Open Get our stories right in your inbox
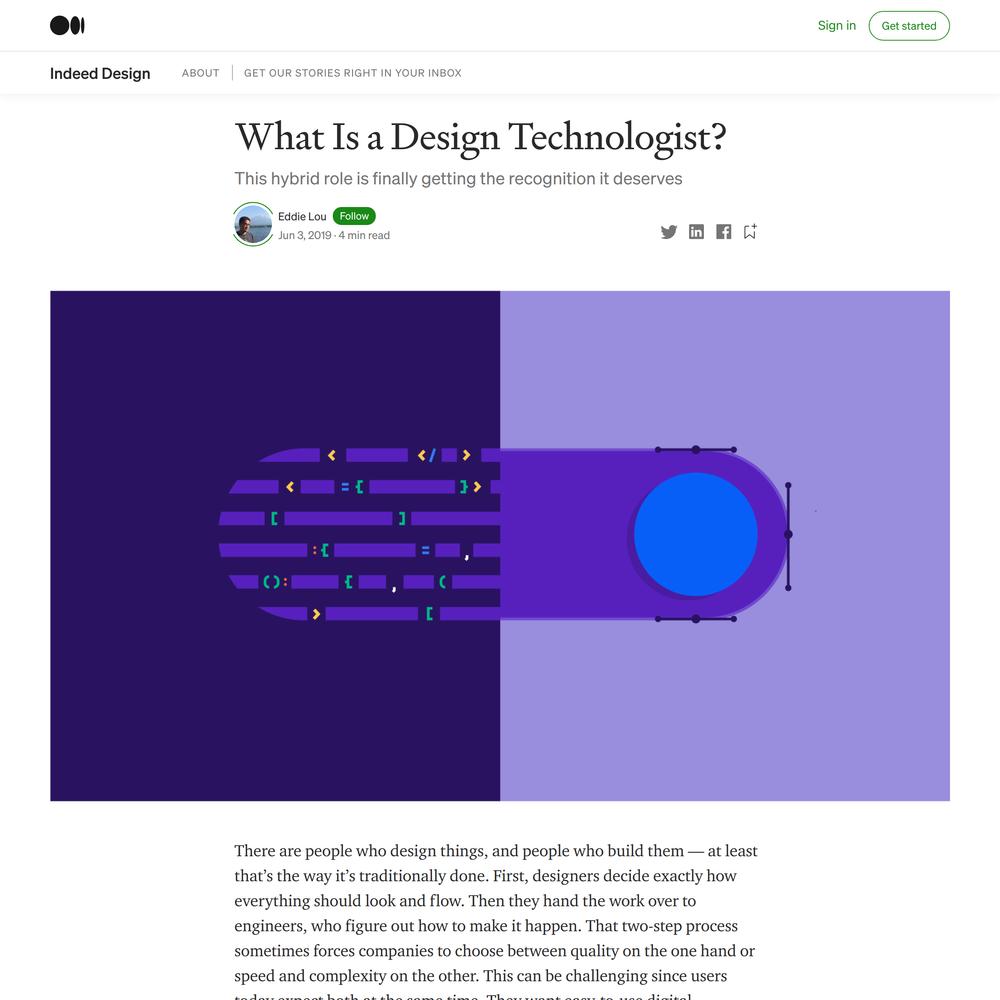Image resolution: width=1000 pixels, height=1000 pixels. pos(353,73)
